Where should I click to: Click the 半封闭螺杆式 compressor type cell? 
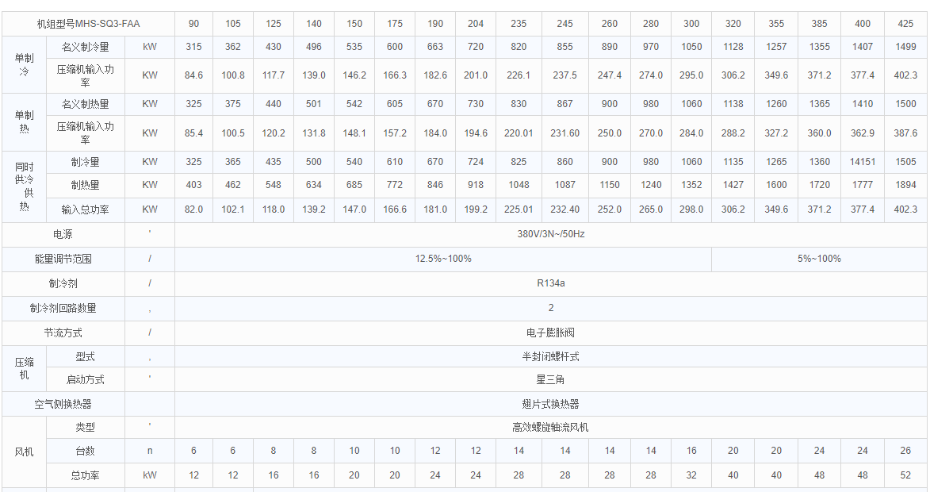point(549,356)
